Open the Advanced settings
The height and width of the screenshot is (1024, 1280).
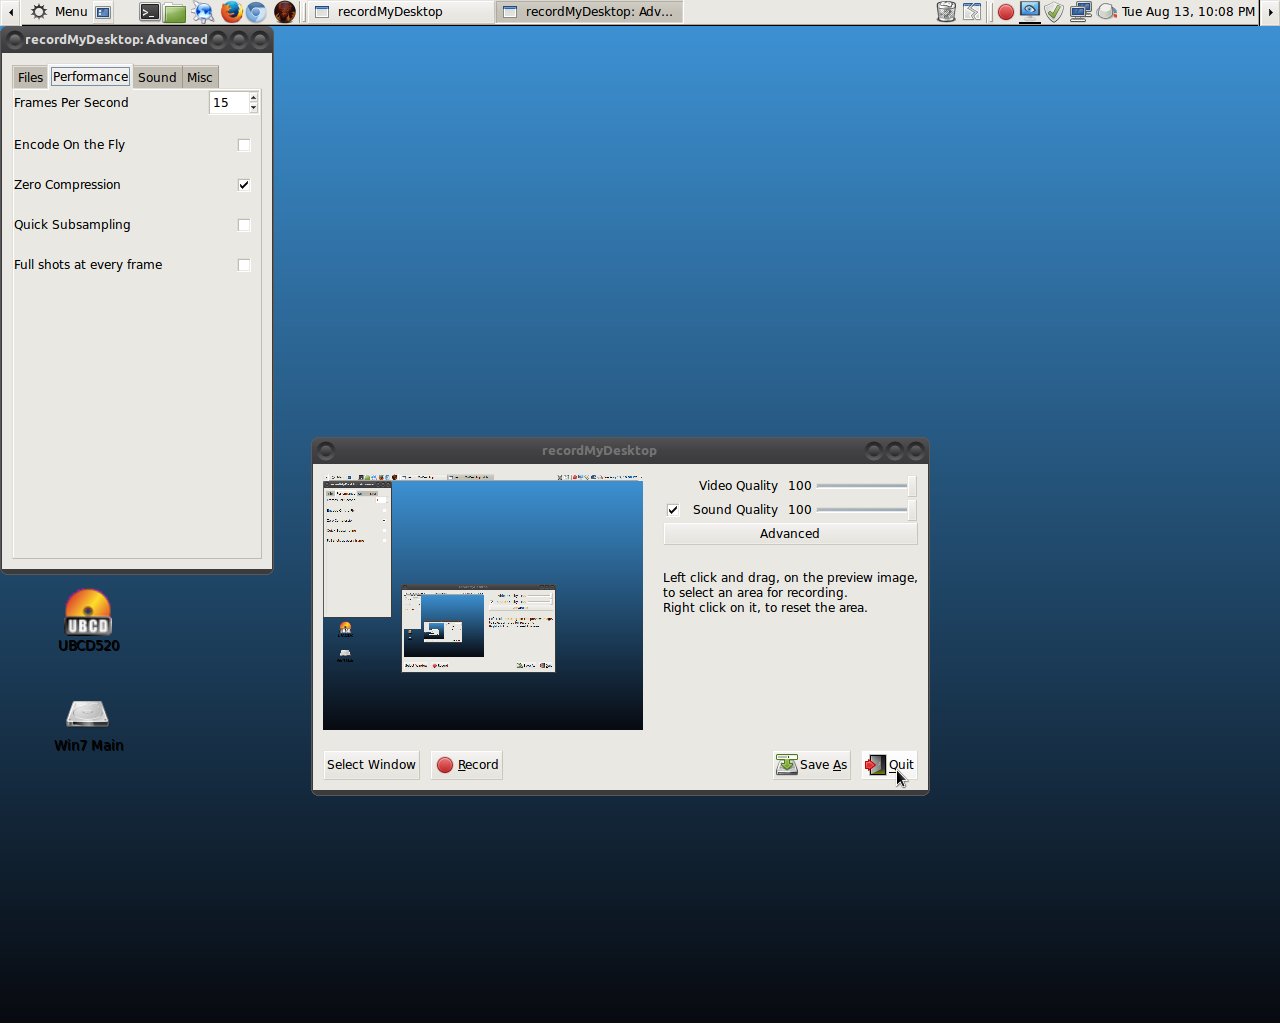789,533
